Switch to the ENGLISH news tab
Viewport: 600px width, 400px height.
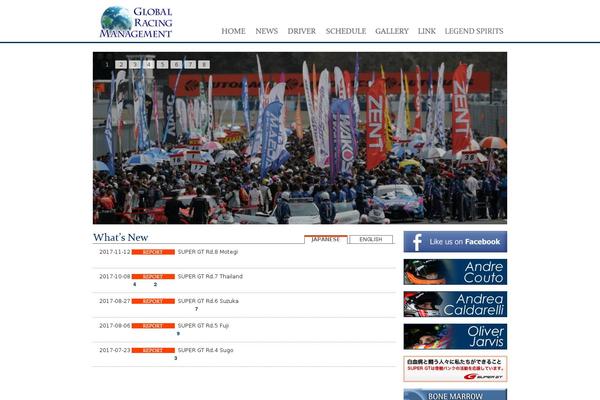pyautogui.click(x=371, y=239)
